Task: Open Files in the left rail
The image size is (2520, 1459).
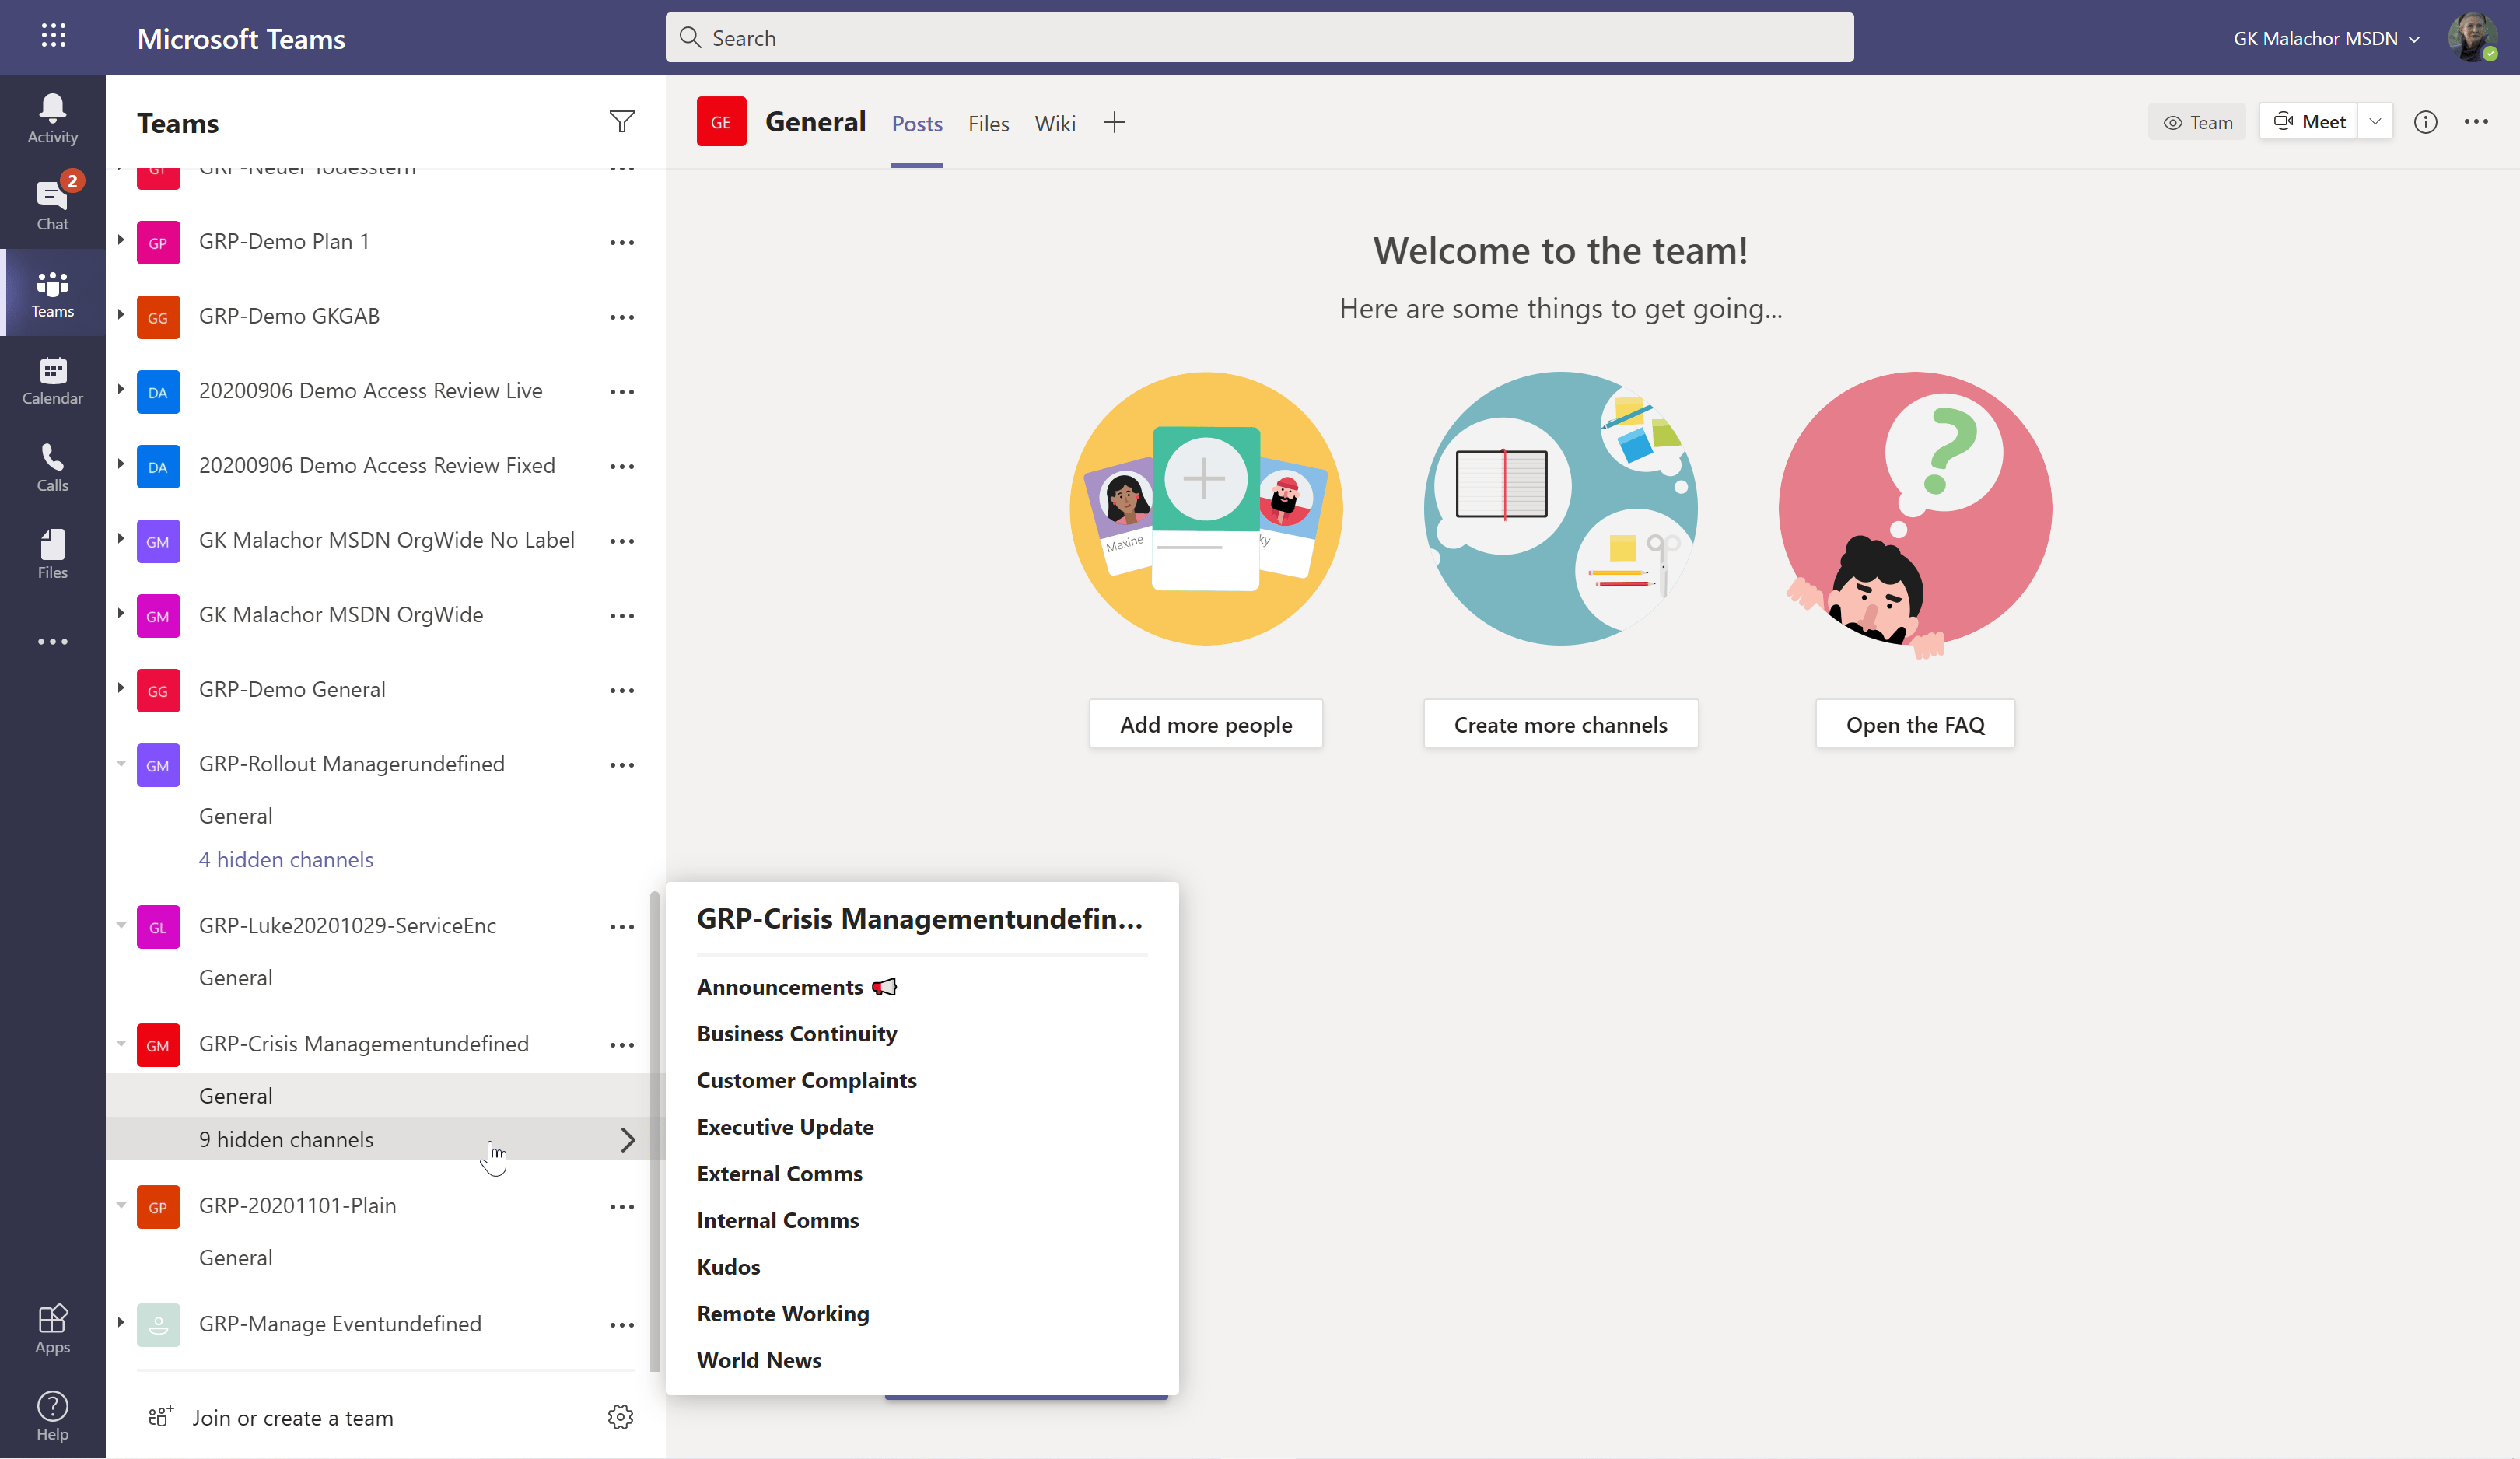Action: click(52, 554)
